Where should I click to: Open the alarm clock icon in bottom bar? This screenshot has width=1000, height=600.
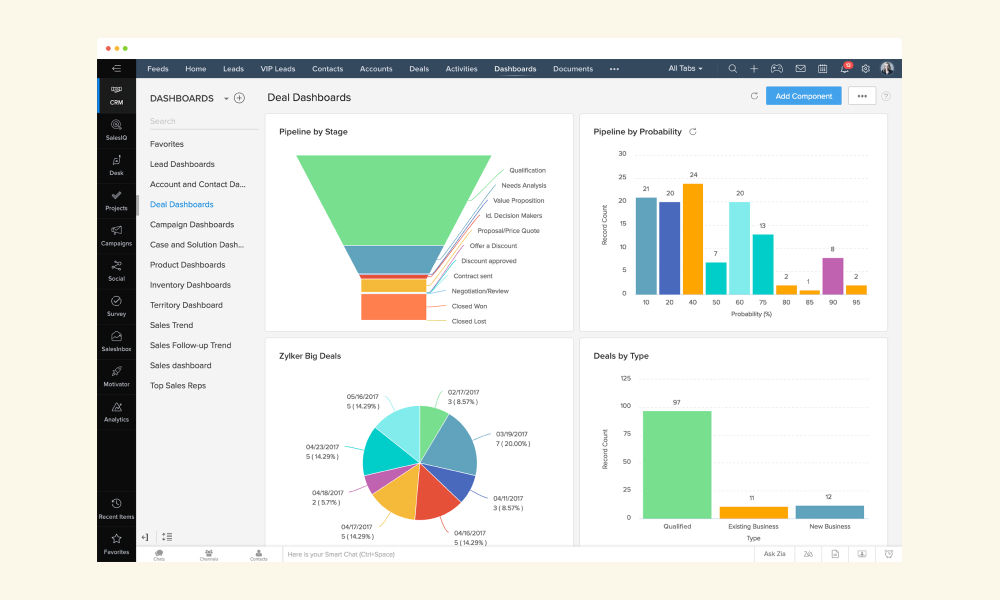pos(888,554)
